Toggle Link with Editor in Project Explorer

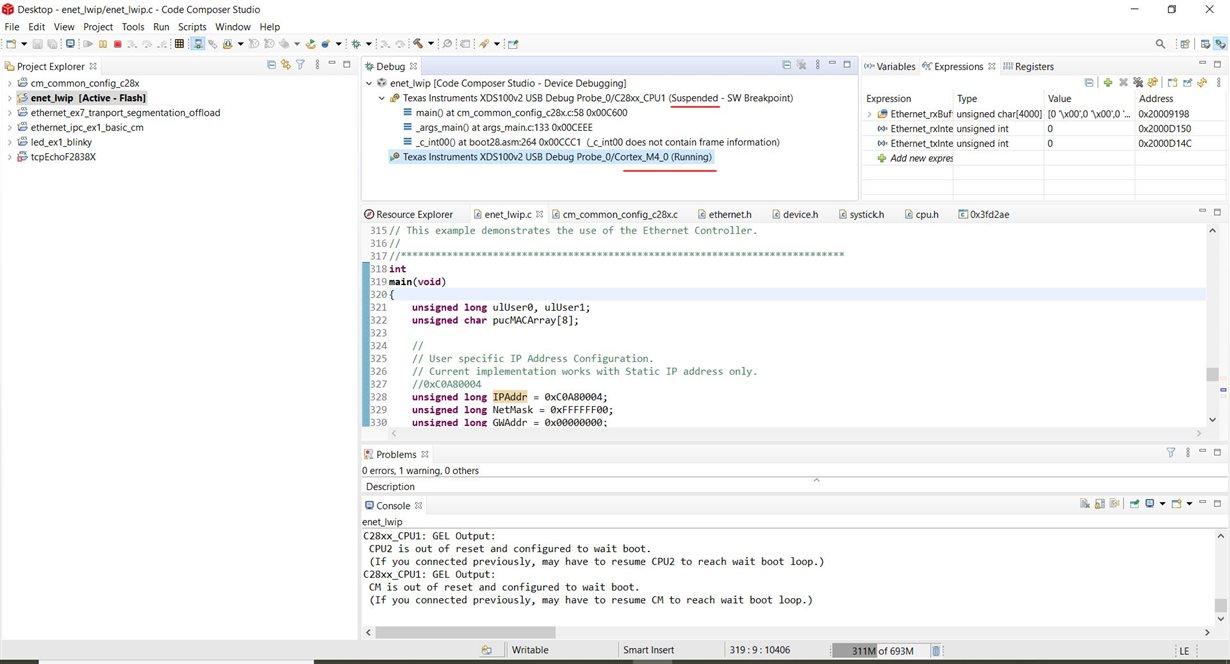(285, 66)
